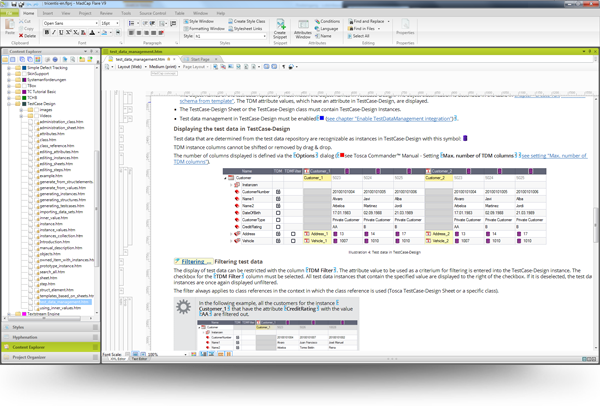Image resolution: width=600 pixels, height=408 pixels.
Task: Open the Find in Files dropdown arrow
Action: pos(379,29)
